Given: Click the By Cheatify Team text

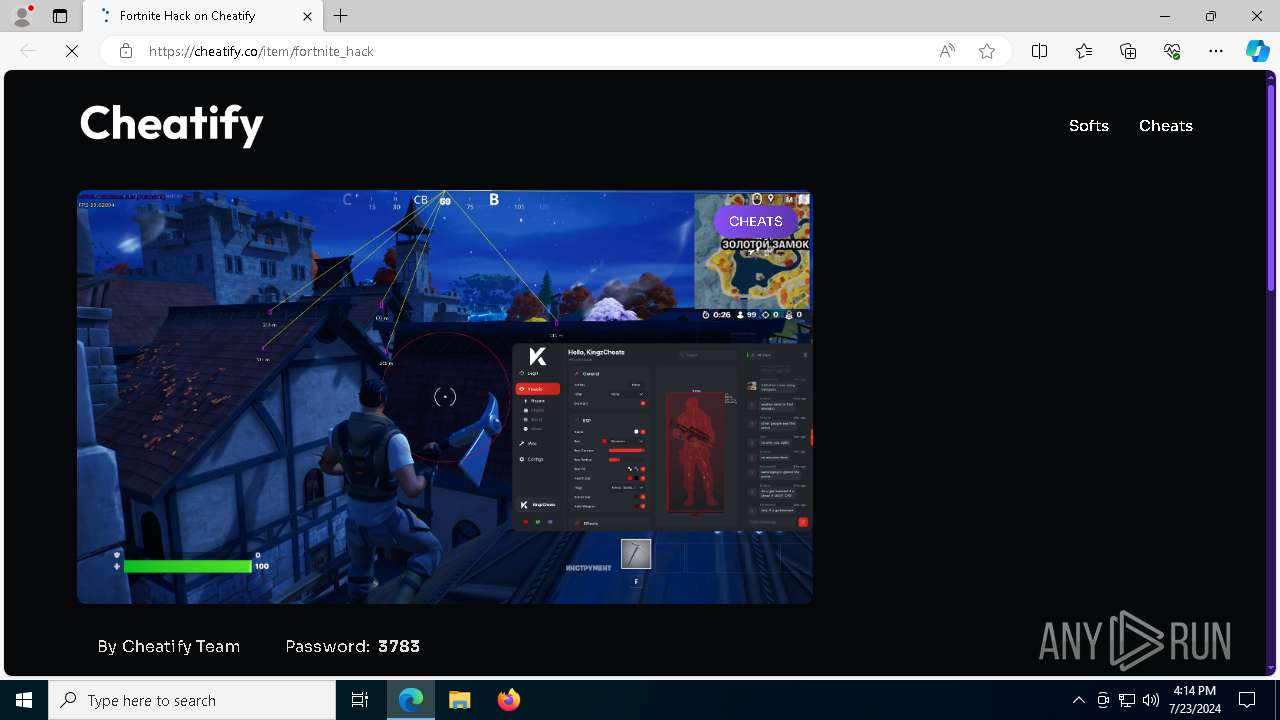Looking at the screenshot, I should pos(169,646).
